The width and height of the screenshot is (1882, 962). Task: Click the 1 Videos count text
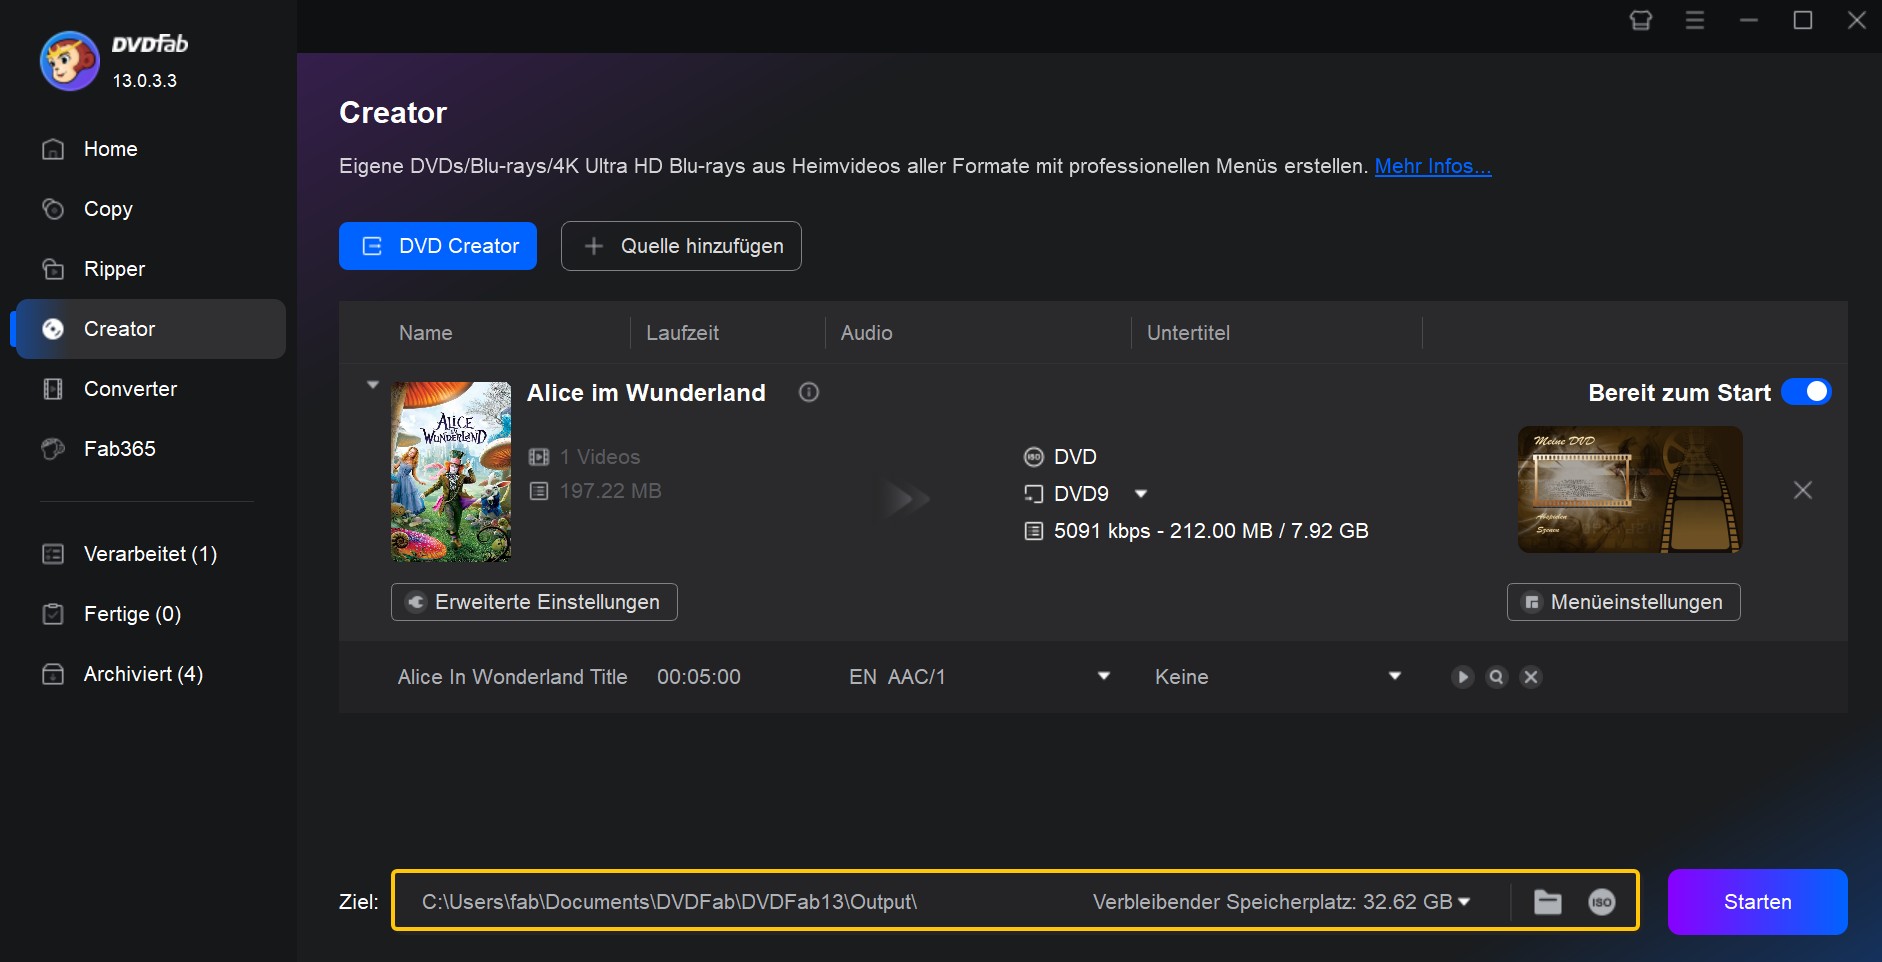pyautogui.click(x=600, y=457)
